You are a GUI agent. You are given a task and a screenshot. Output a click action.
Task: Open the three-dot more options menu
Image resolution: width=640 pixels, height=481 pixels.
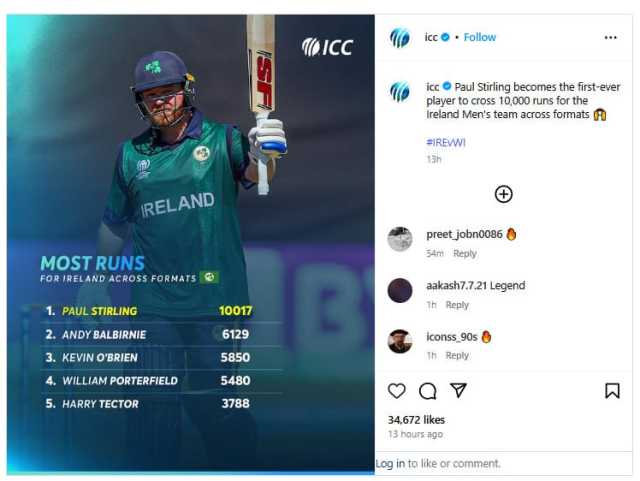(x=610, y=38)
